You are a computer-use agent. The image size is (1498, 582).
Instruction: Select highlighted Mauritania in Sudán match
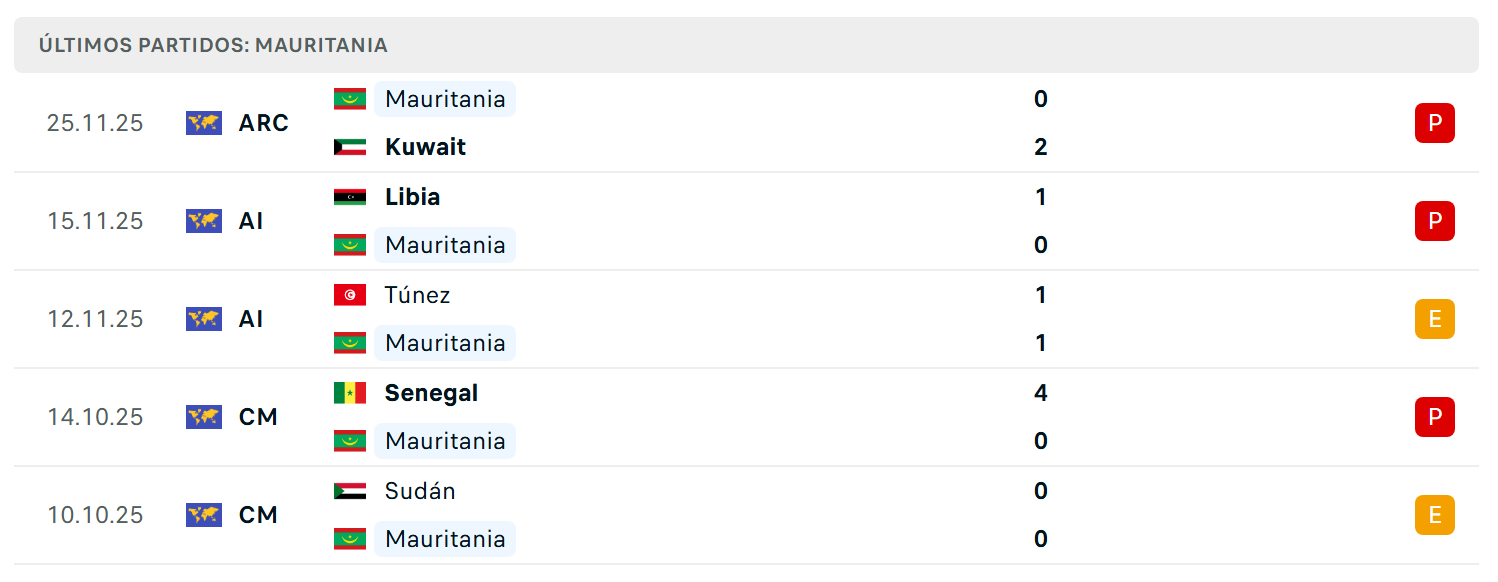tap(445, 539)
